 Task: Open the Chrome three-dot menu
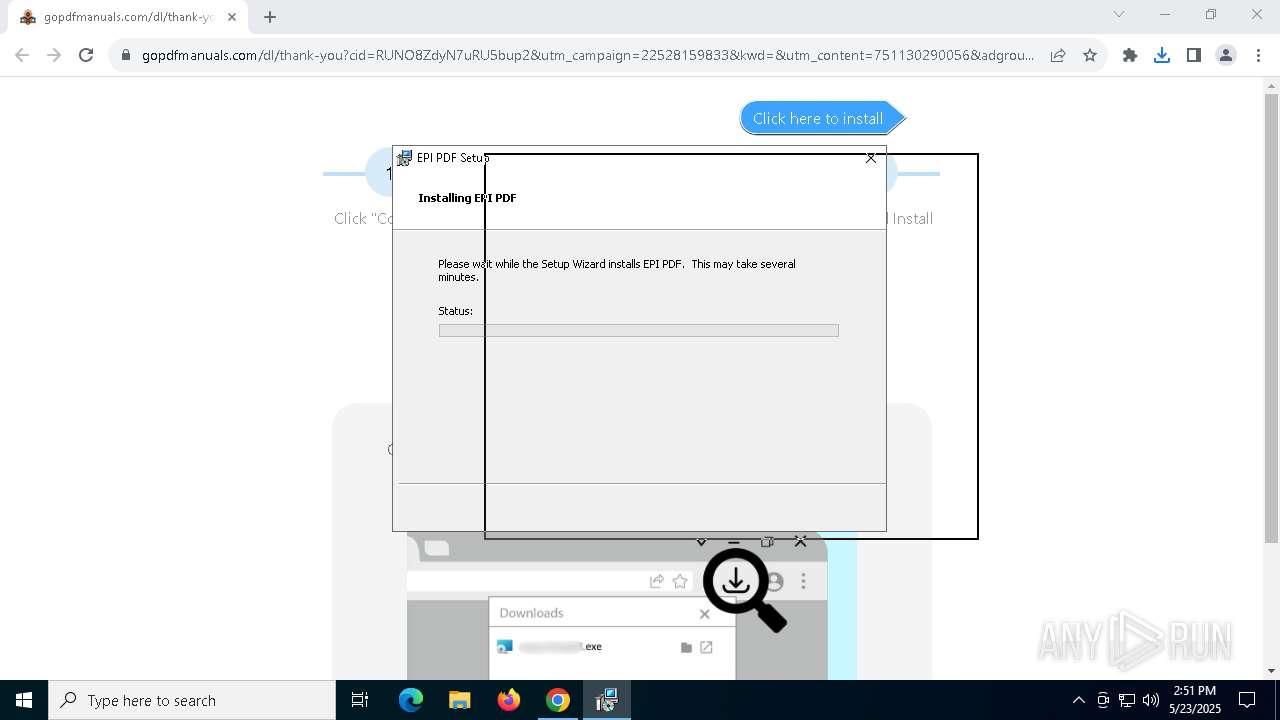click(1258, 55)
